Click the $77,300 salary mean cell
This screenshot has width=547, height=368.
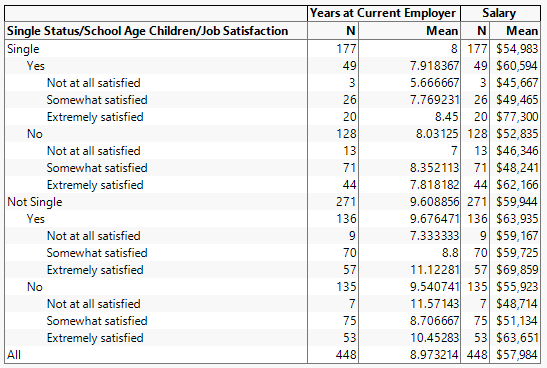point(517,117)
